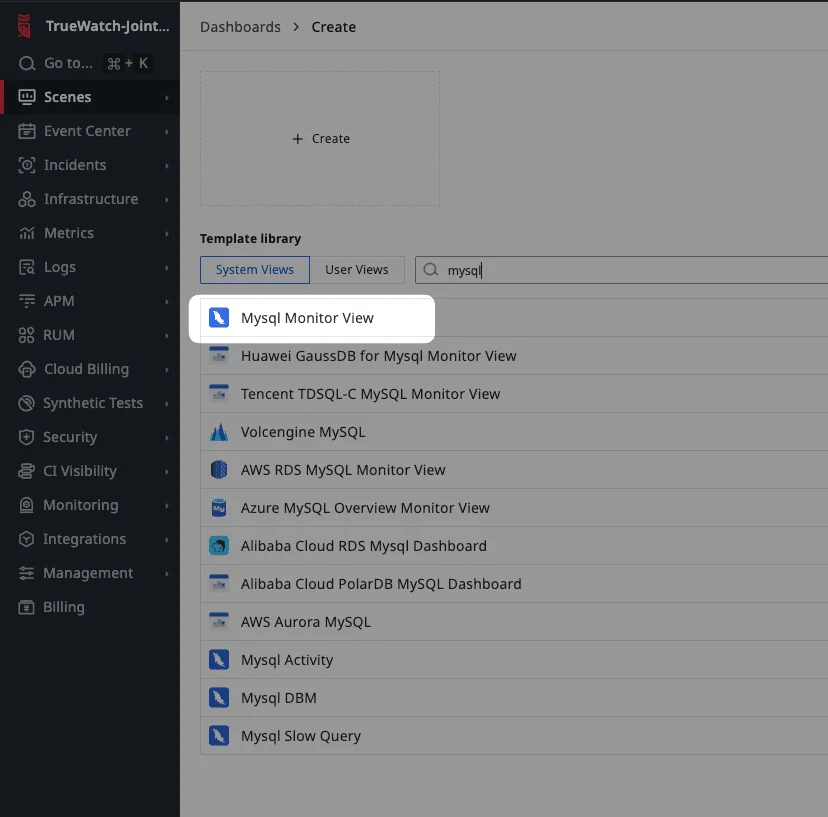
Task: Click the AWS RDS MySQL database icon
Action: click(219, 469)
